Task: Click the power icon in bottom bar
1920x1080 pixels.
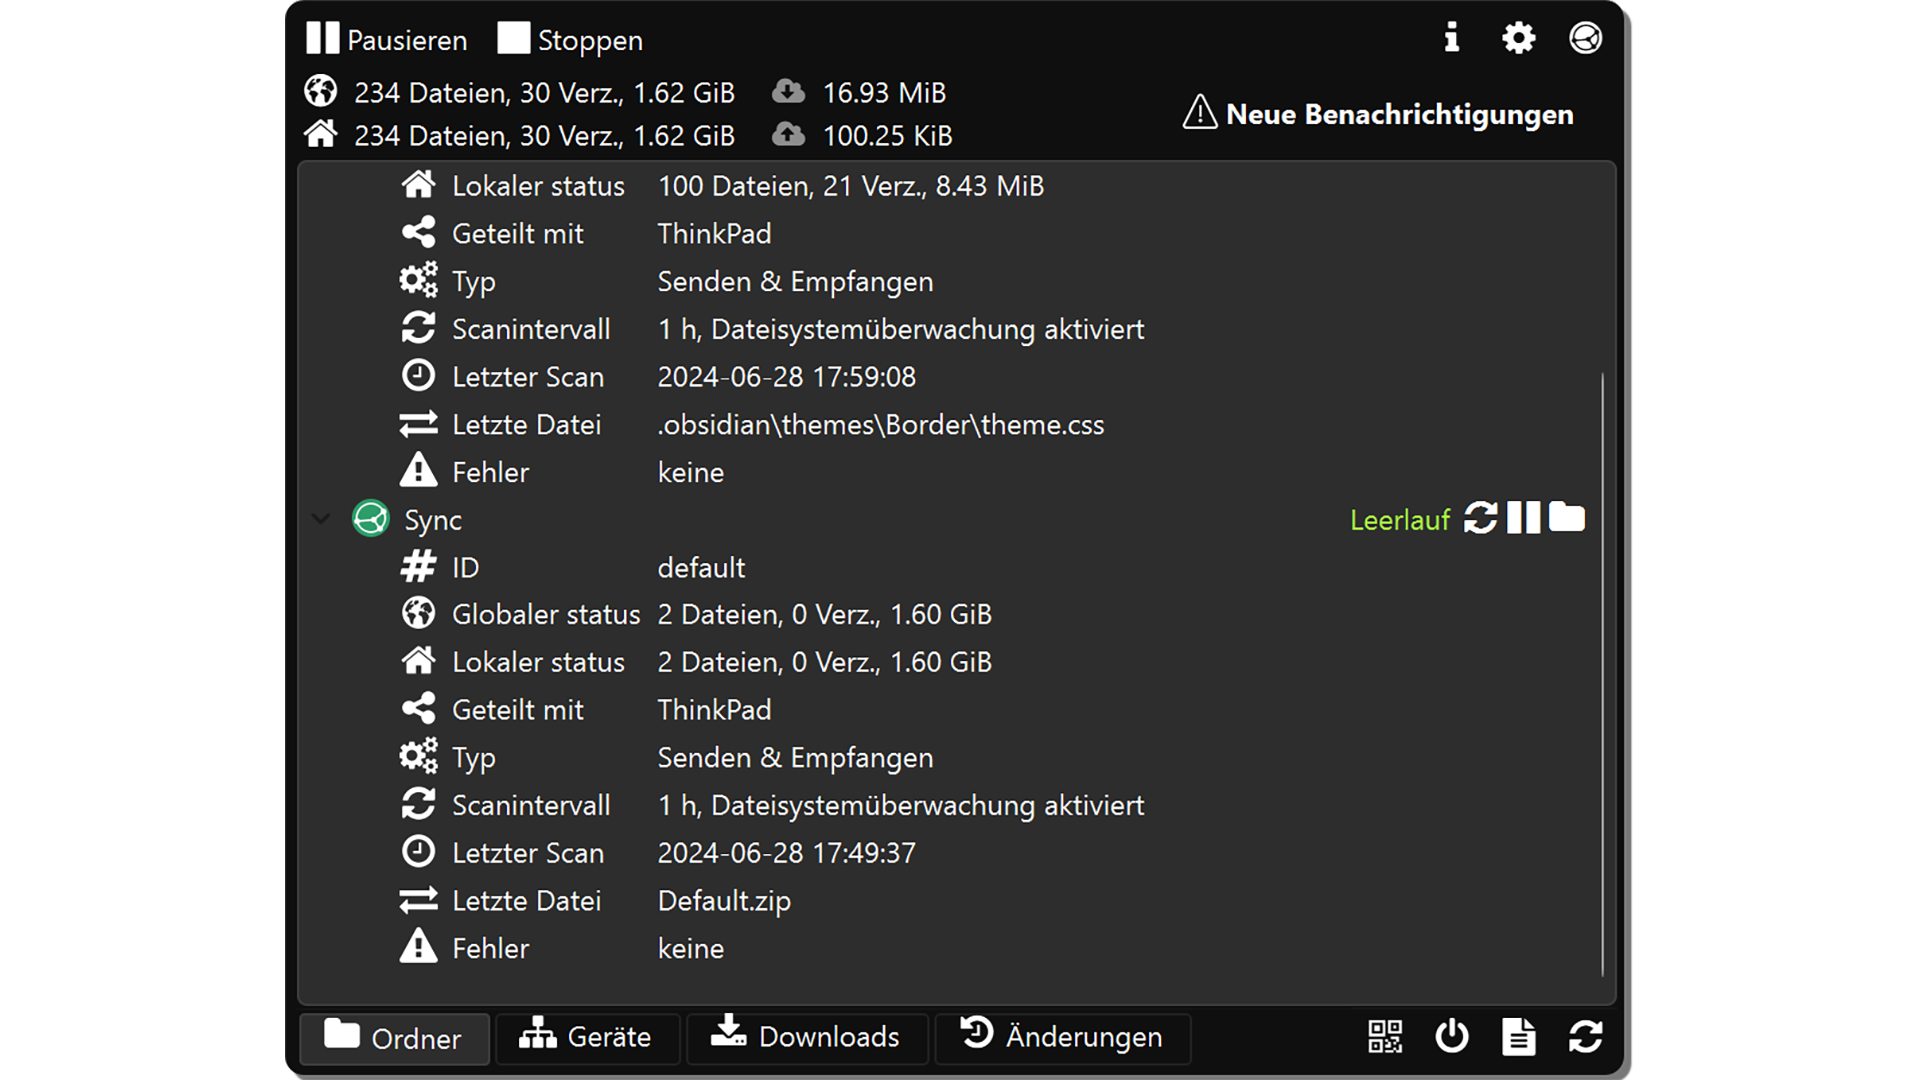Action: pyautogui.click(x=1451, y=1036)
